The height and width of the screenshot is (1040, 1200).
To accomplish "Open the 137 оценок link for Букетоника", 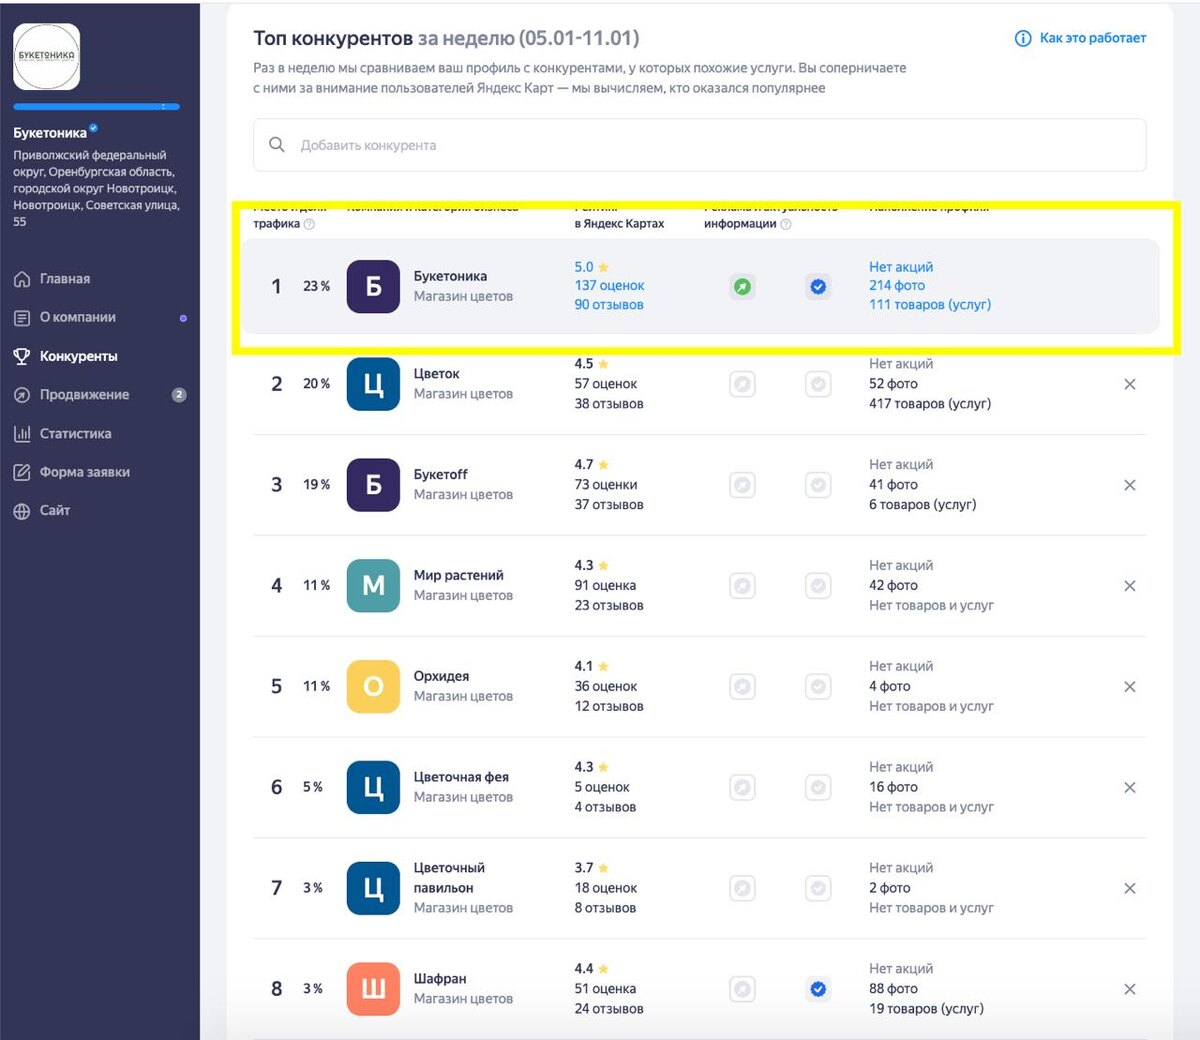I will [609, 286].
